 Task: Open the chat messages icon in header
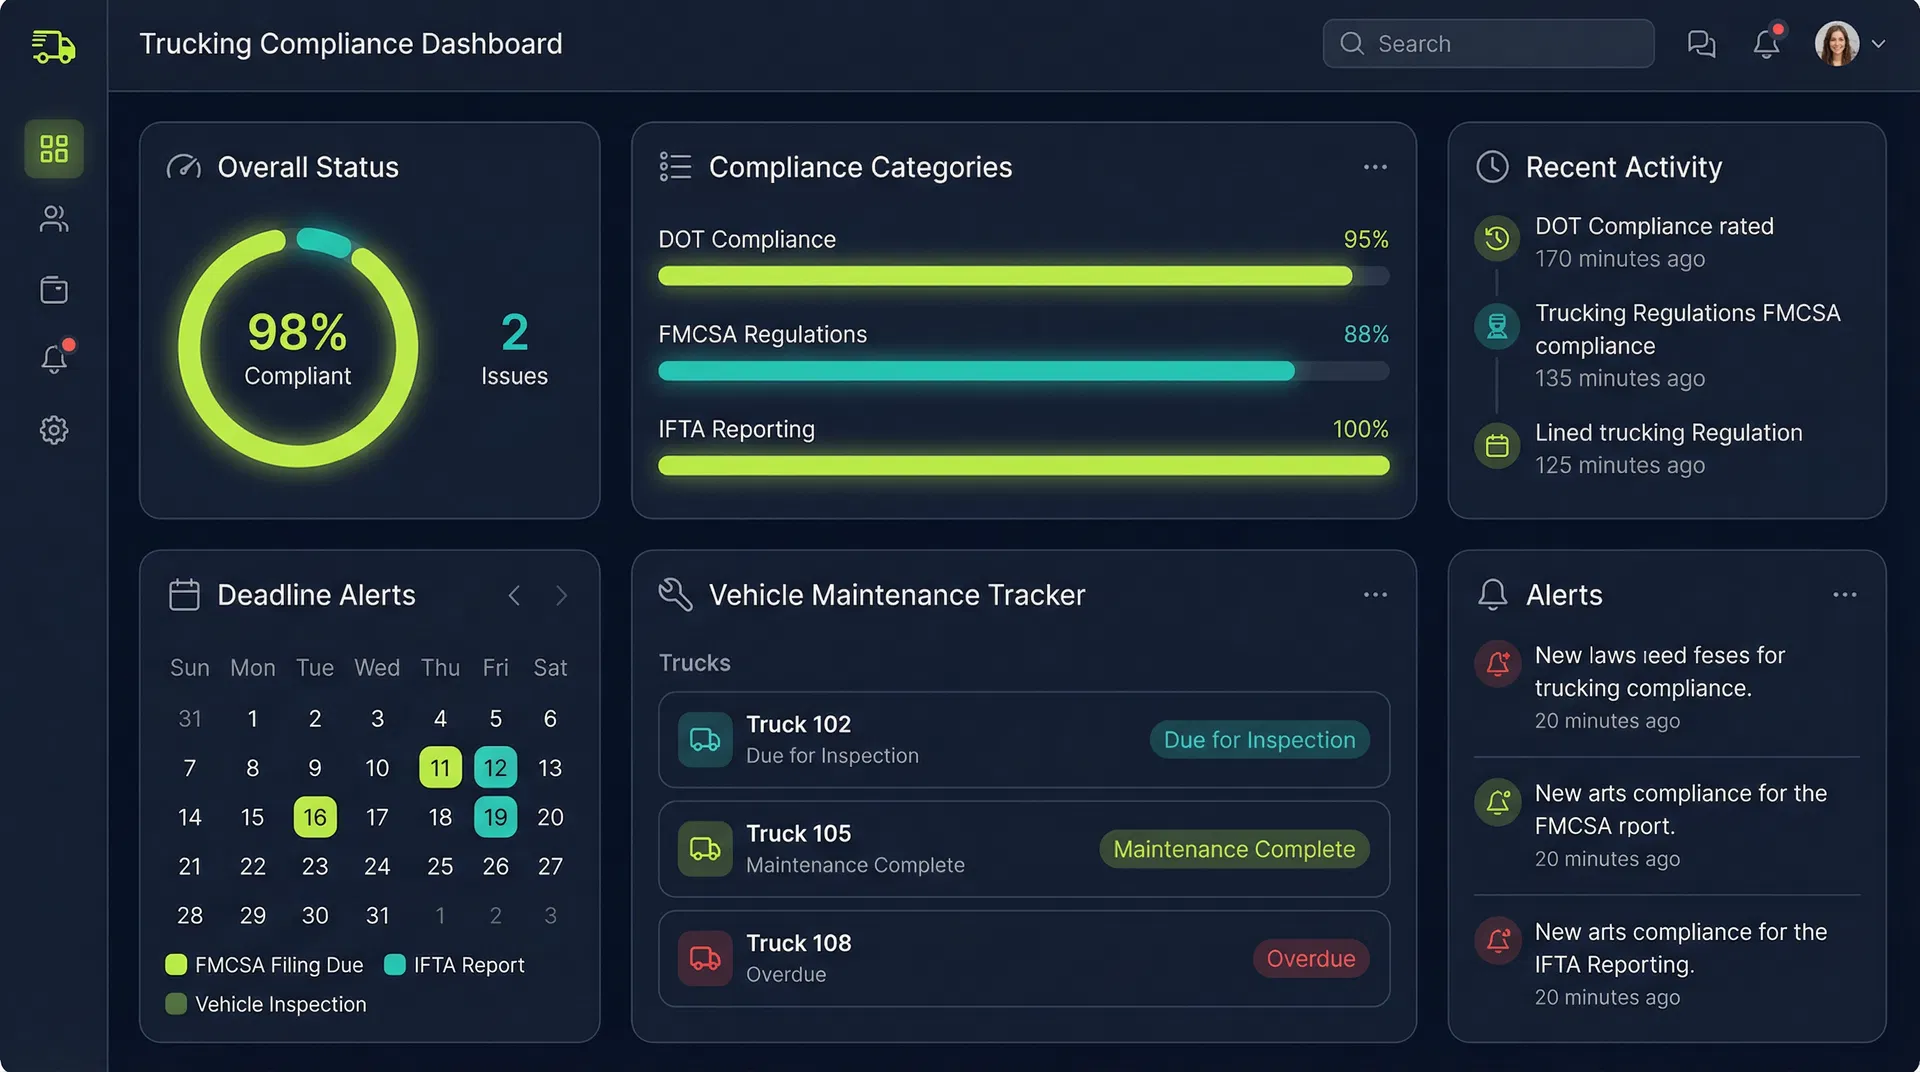click(1701, 44)
